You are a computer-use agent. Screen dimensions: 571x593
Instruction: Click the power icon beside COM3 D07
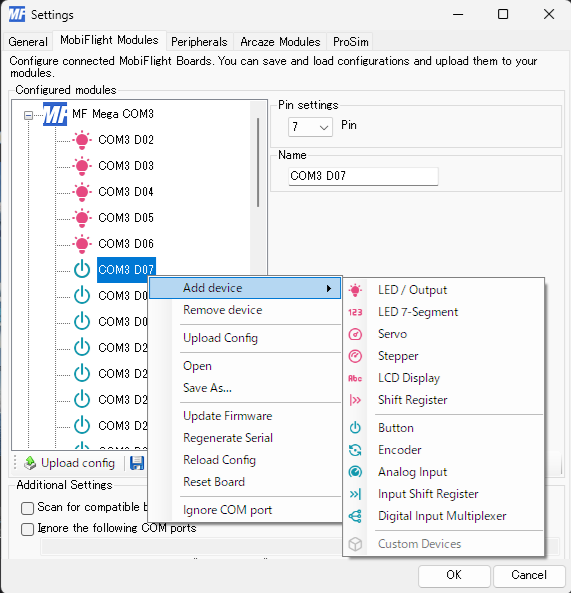[82, 270]
